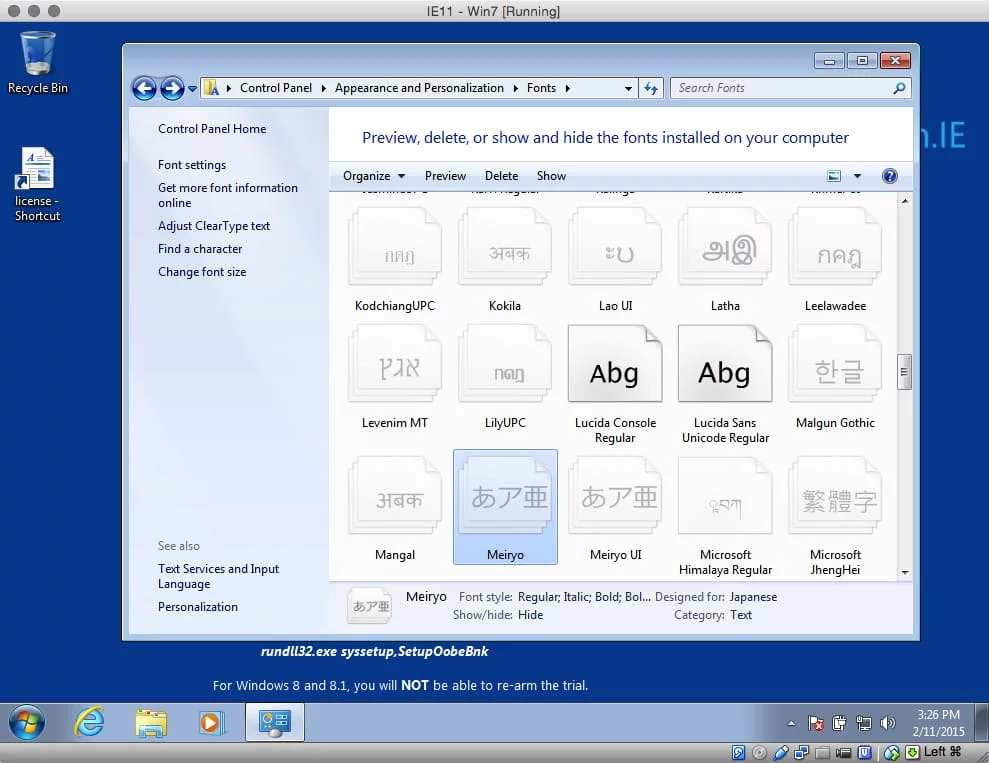The image size is (989, 763).
Task: Select the Lao UI font icon
Action: click(615, 247)
